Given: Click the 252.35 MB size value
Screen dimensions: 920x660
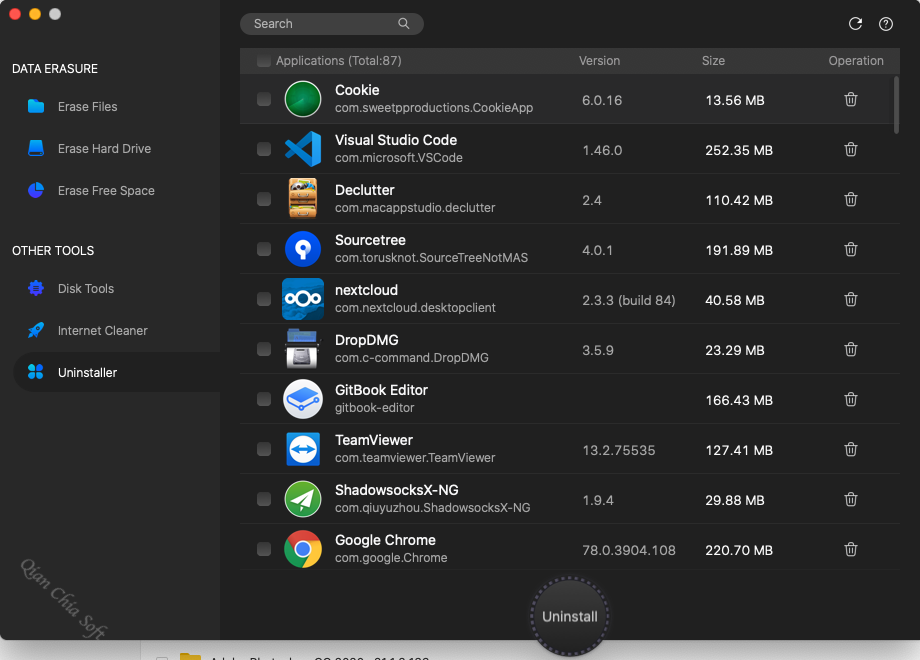Looking at the screenshot, I should [x=739, y=150].
